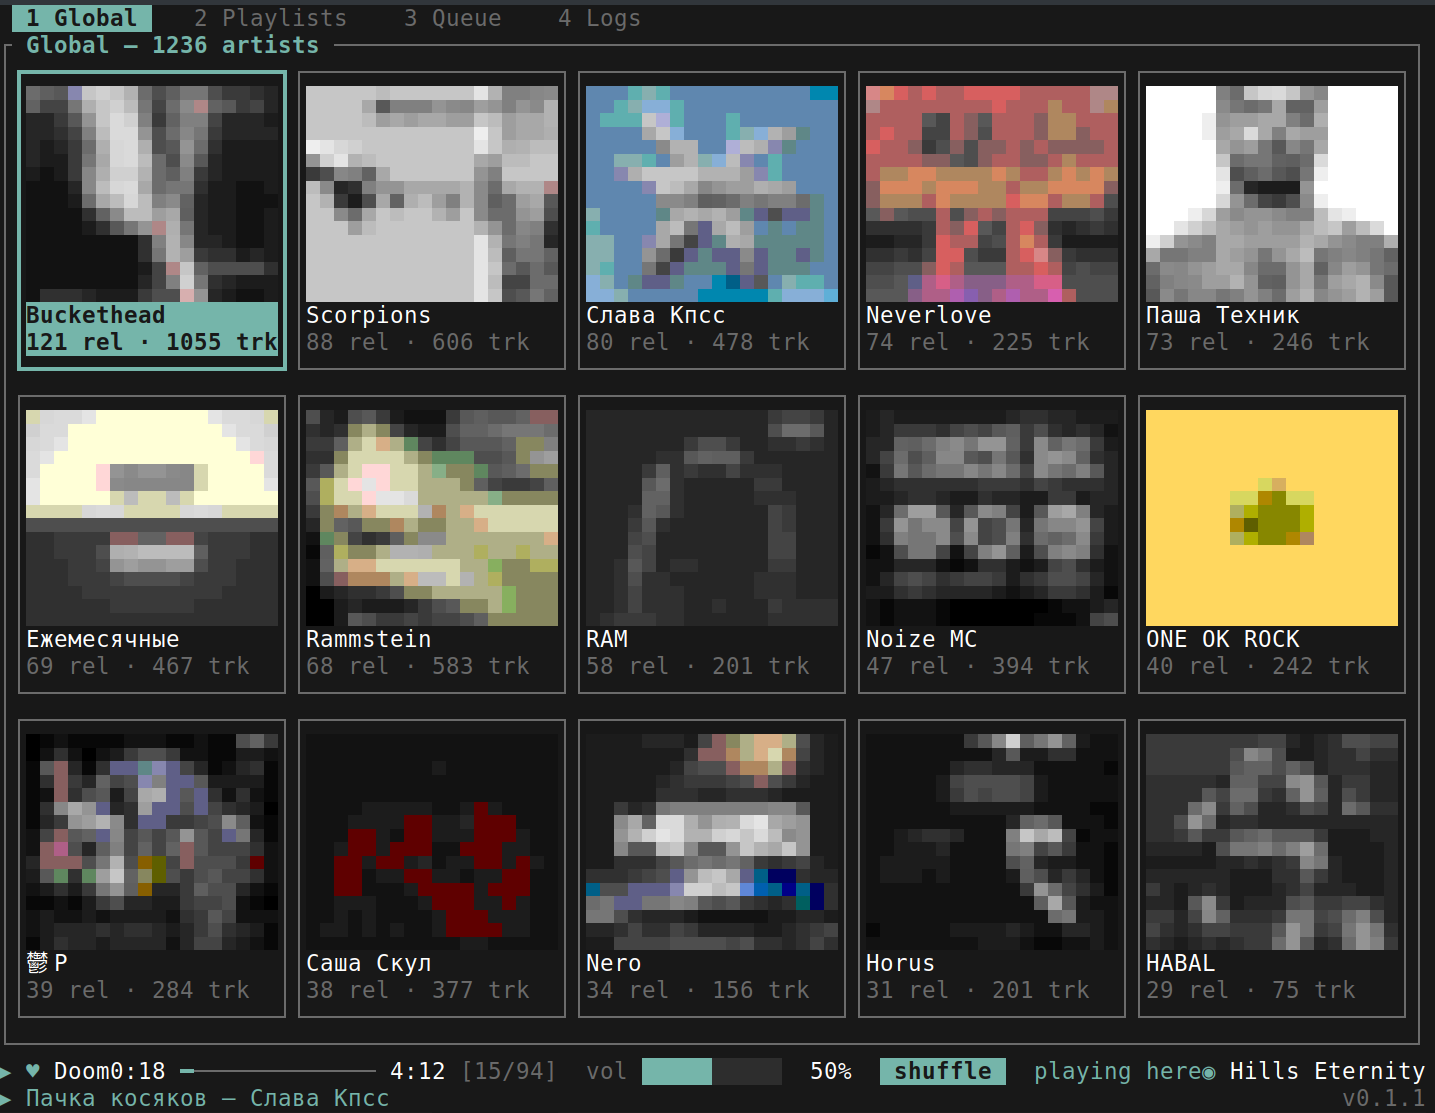Click the dot icon after 'playing here'
This screenshot has height=1113, width=1435.
1209,1072
